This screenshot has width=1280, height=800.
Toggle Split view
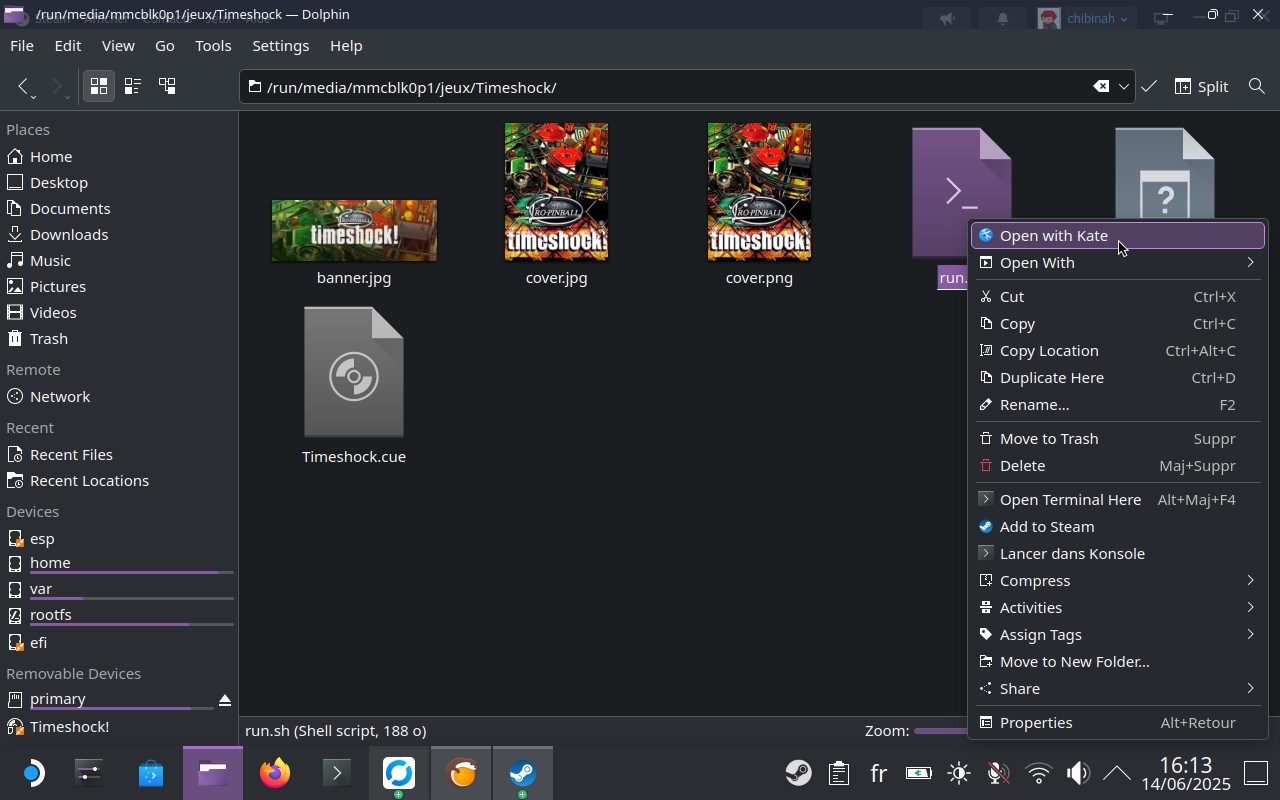(1201, 87)
